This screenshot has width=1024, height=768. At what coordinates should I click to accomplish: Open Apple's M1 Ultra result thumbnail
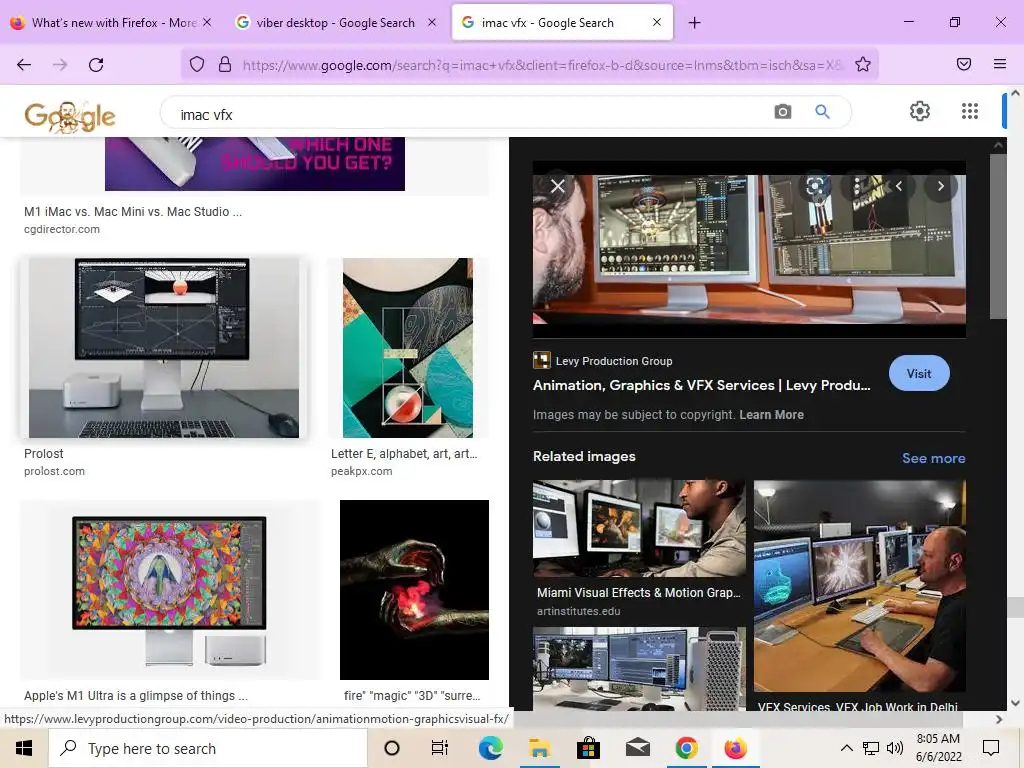(x=169, y=590)
